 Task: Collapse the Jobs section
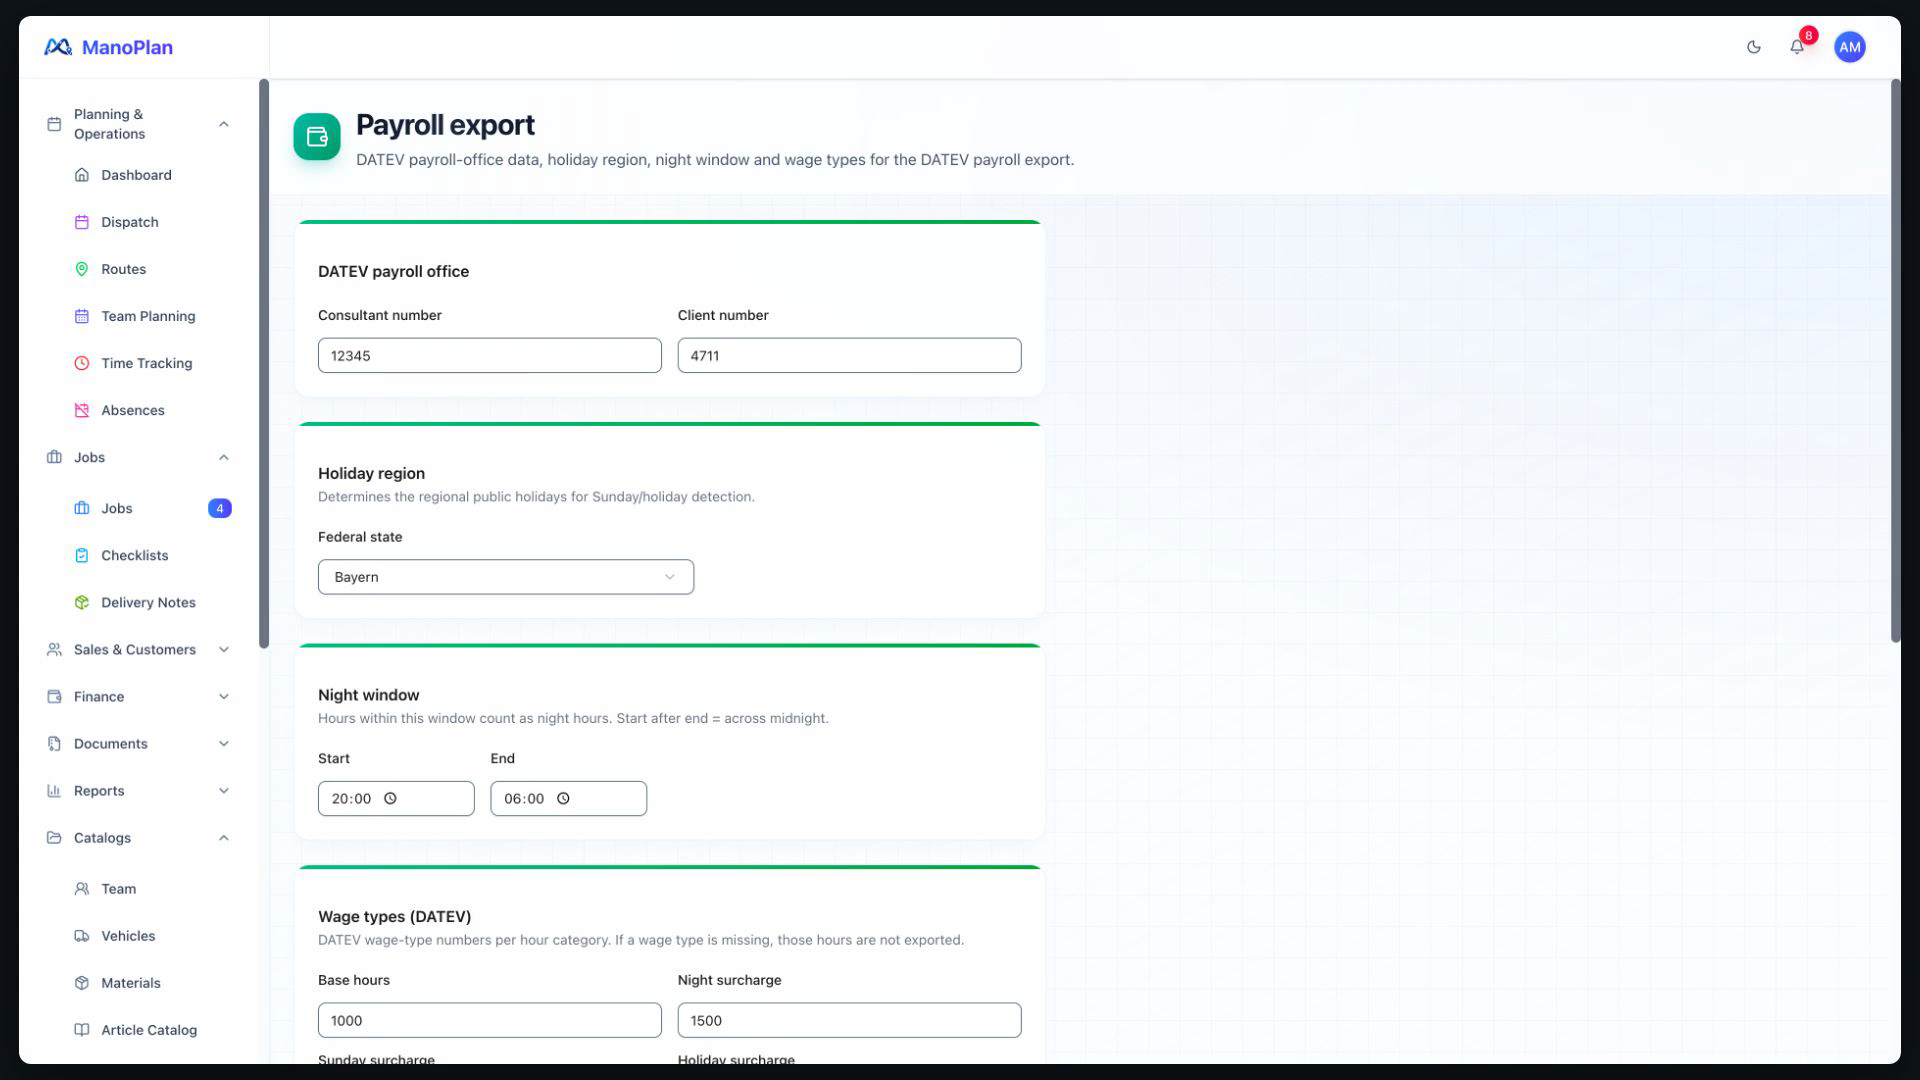(x=138, y=457)
